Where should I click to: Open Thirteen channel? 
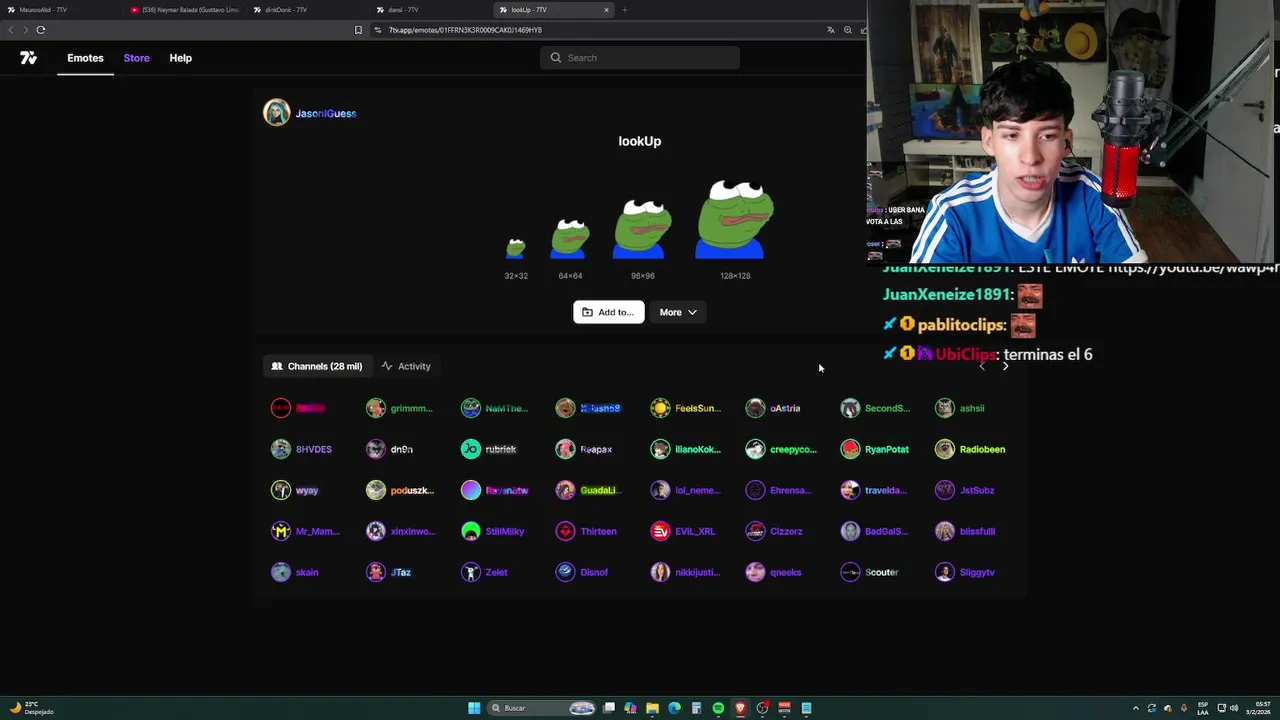click(x=587, y=531)
